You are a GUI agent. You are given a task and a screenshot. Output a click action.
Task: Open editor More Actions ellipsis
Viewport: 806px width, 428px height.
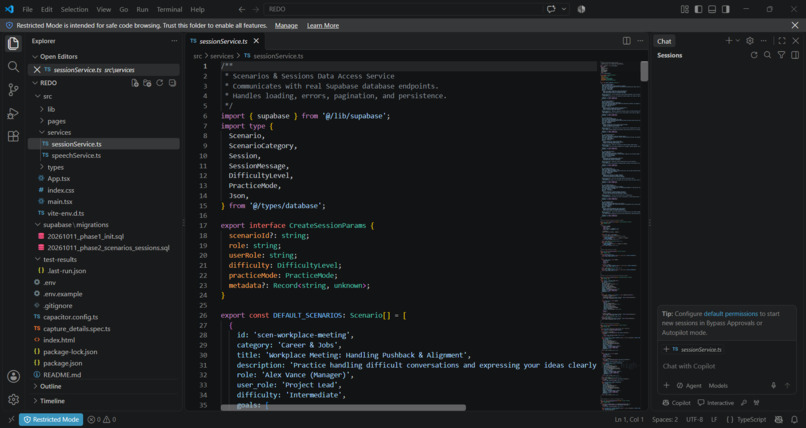[640, 41]
